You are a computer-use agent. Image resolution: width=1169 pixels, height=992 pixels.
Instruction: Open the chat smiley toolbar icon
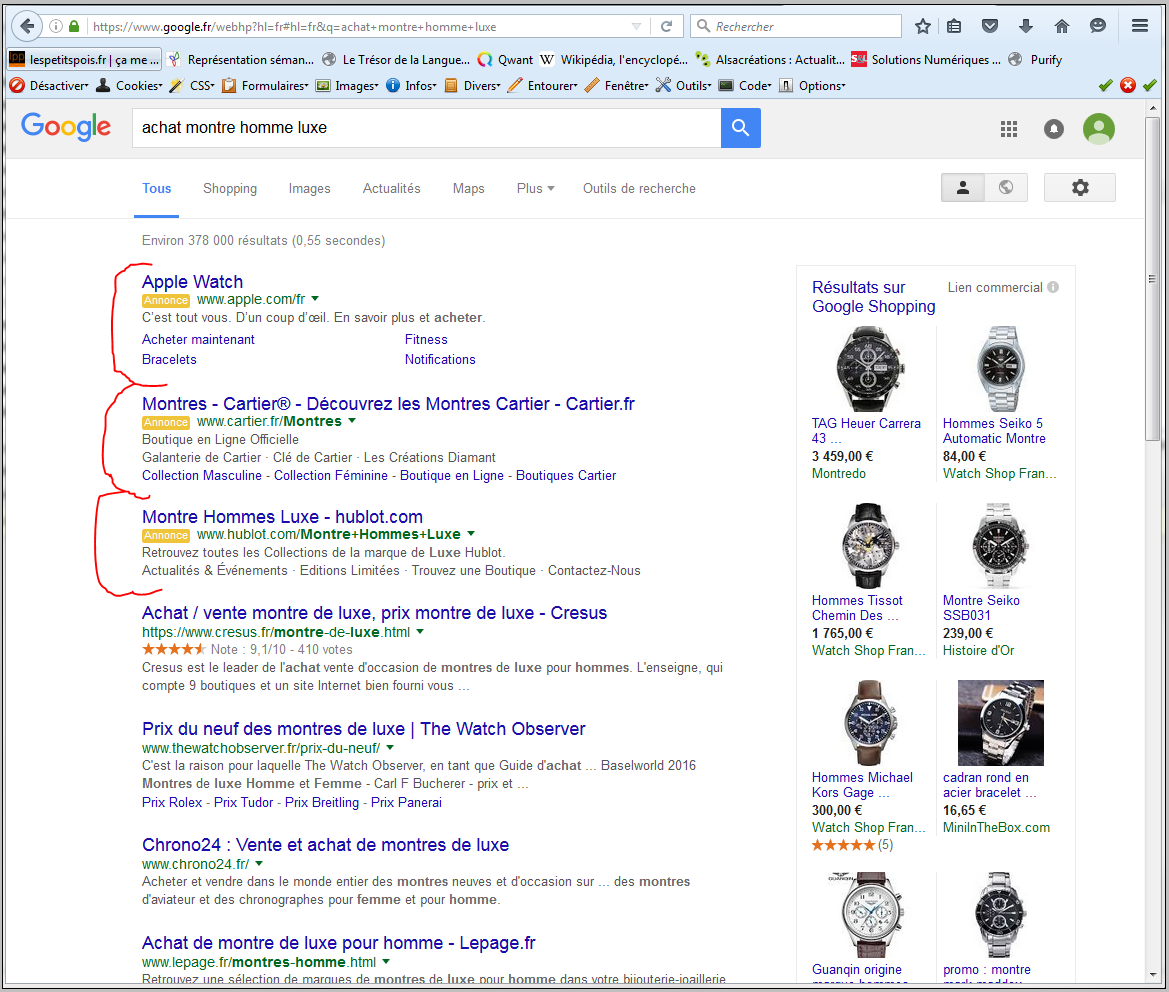[x=1097, y=26]
